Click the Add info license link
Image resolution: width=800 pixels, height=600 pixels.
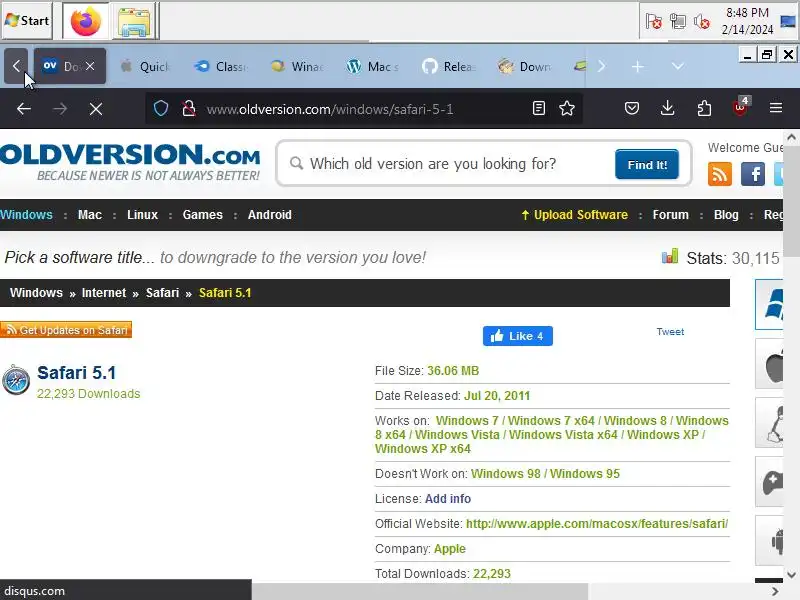pyautogui.click(x=447, y=498)
